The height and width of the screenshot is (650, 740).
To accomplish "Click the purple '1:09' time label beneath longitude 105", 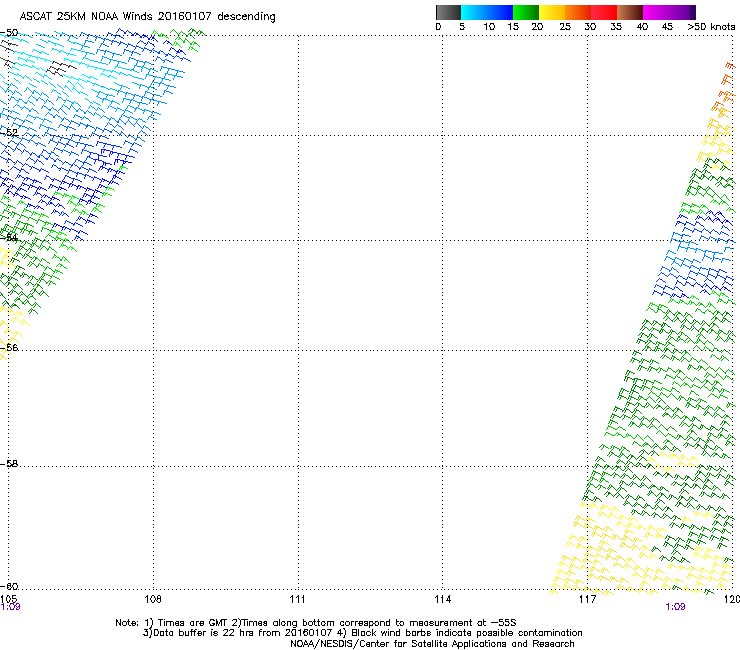I will [x=10, y=607].
